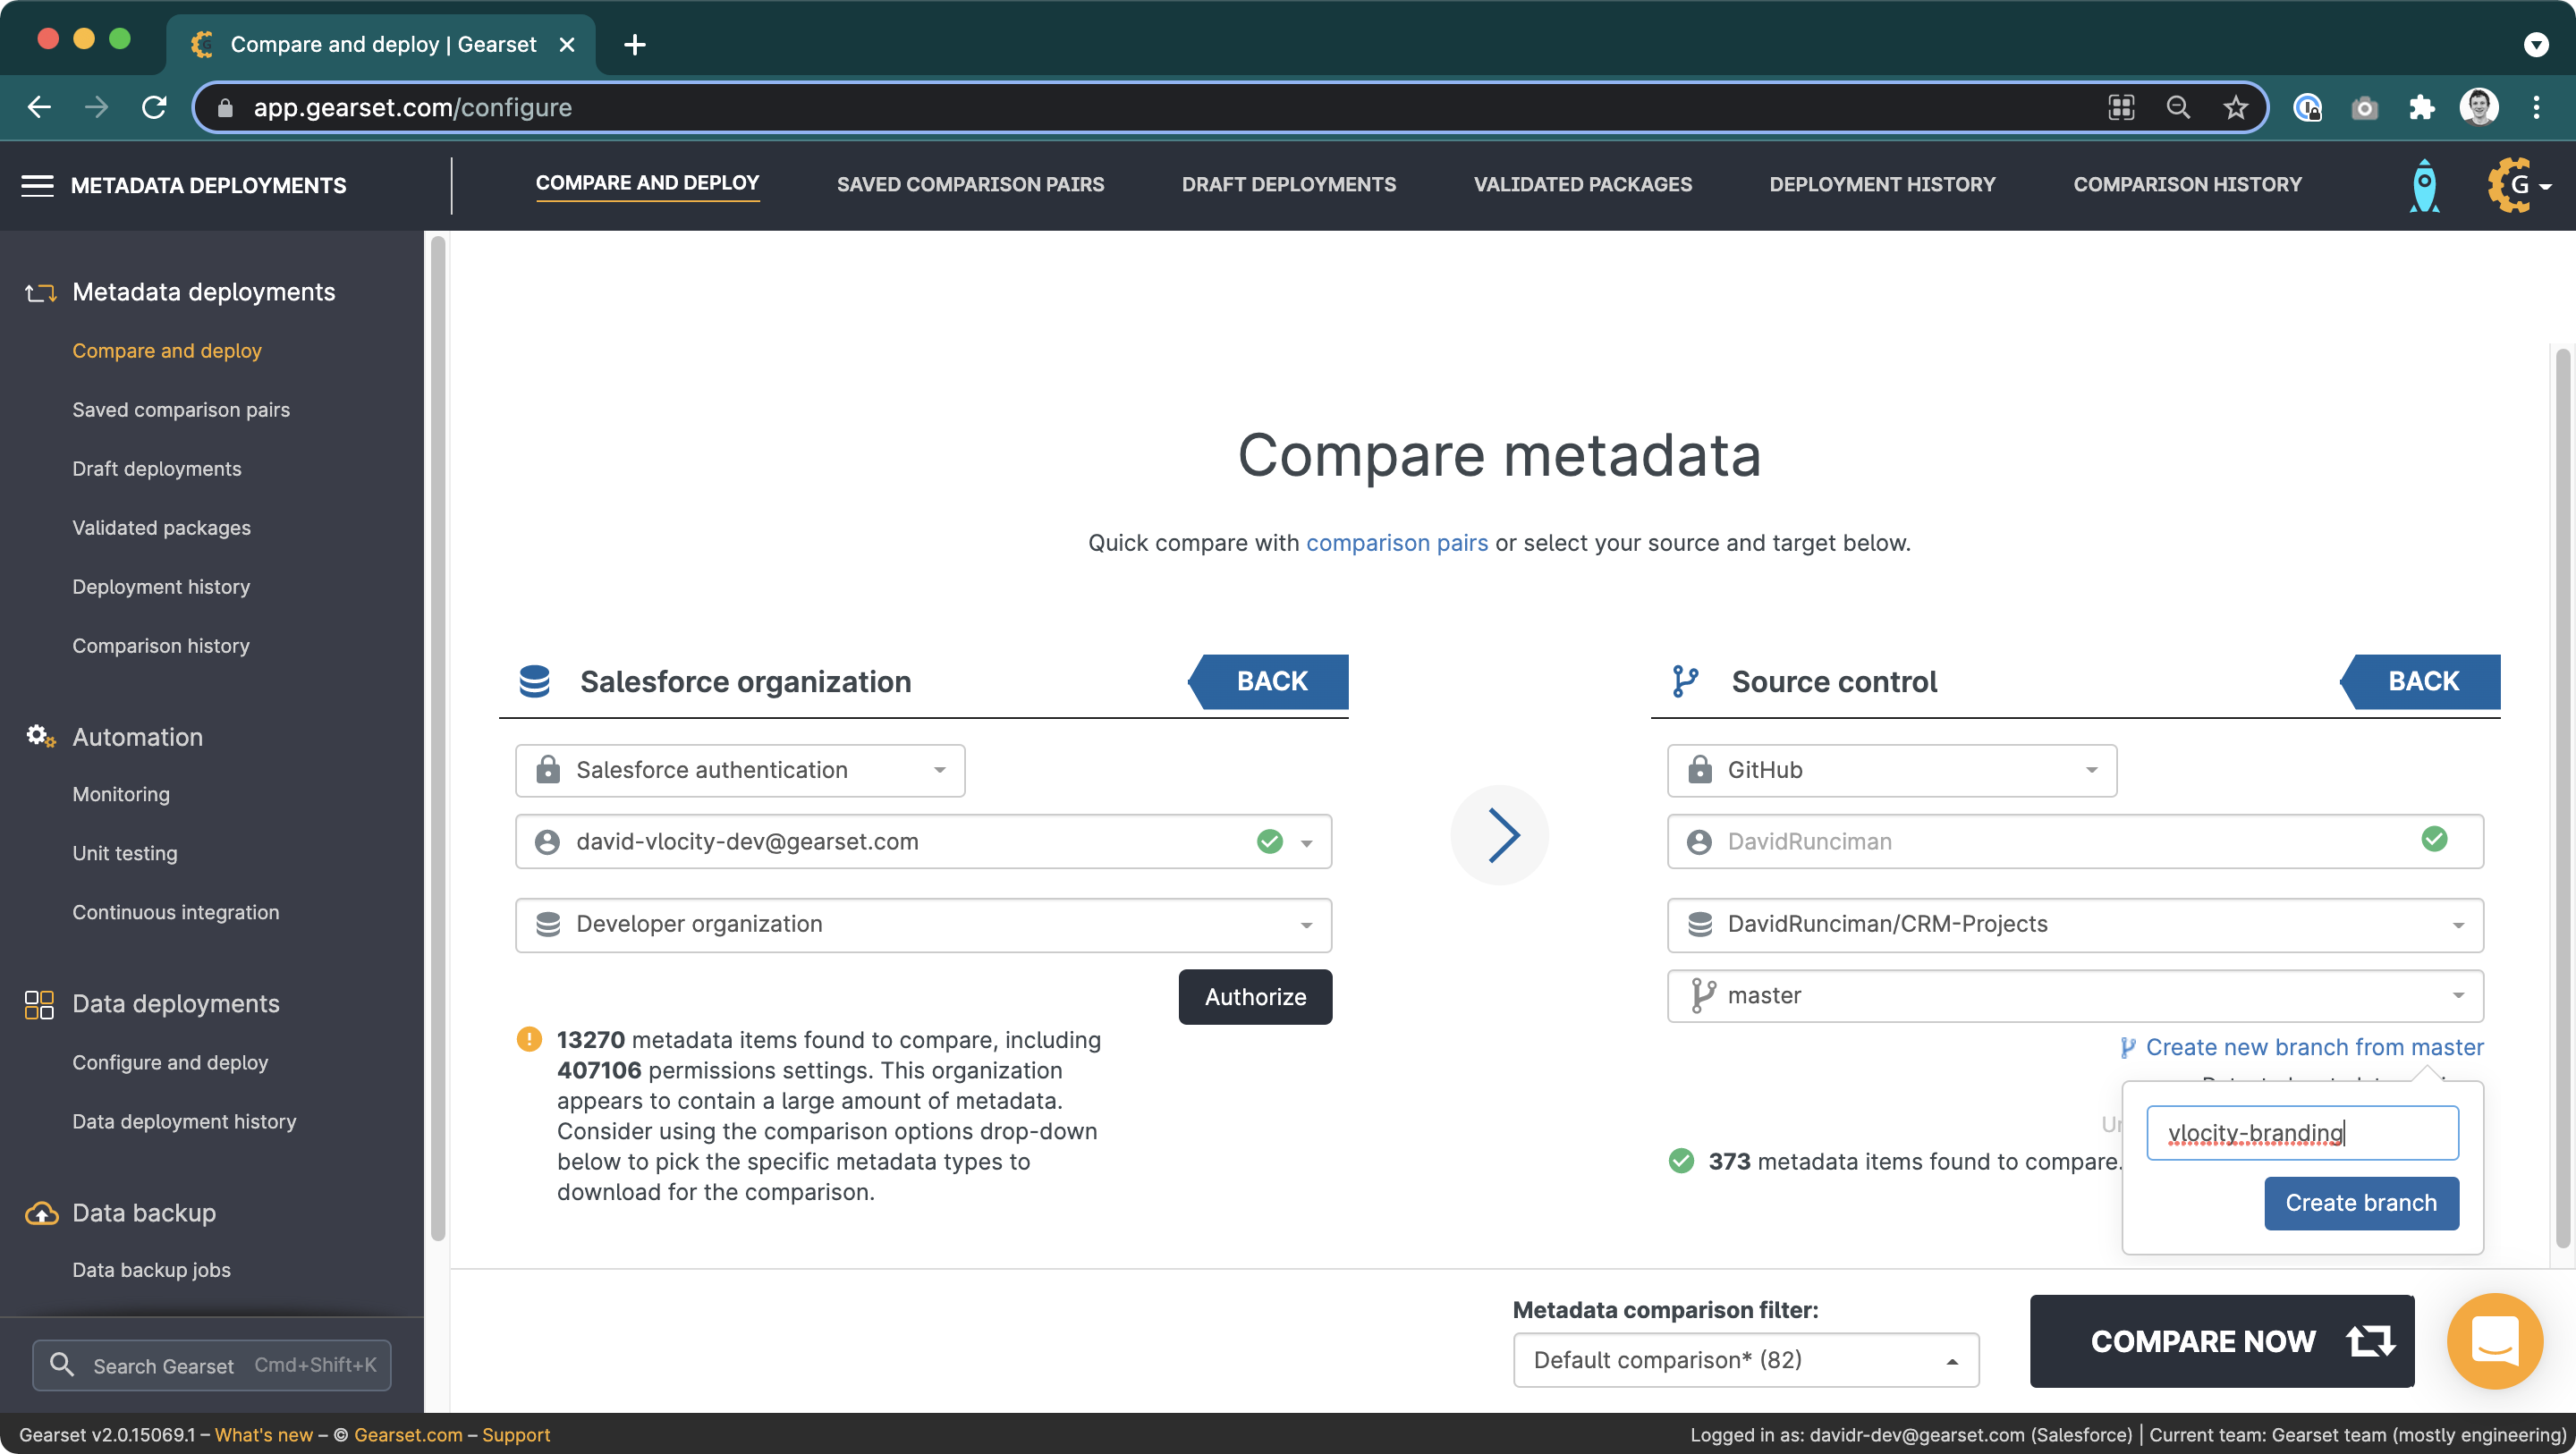Open the chat support bubble
This screenshot has width=2576, height=1454.
click(2494, 1341)
